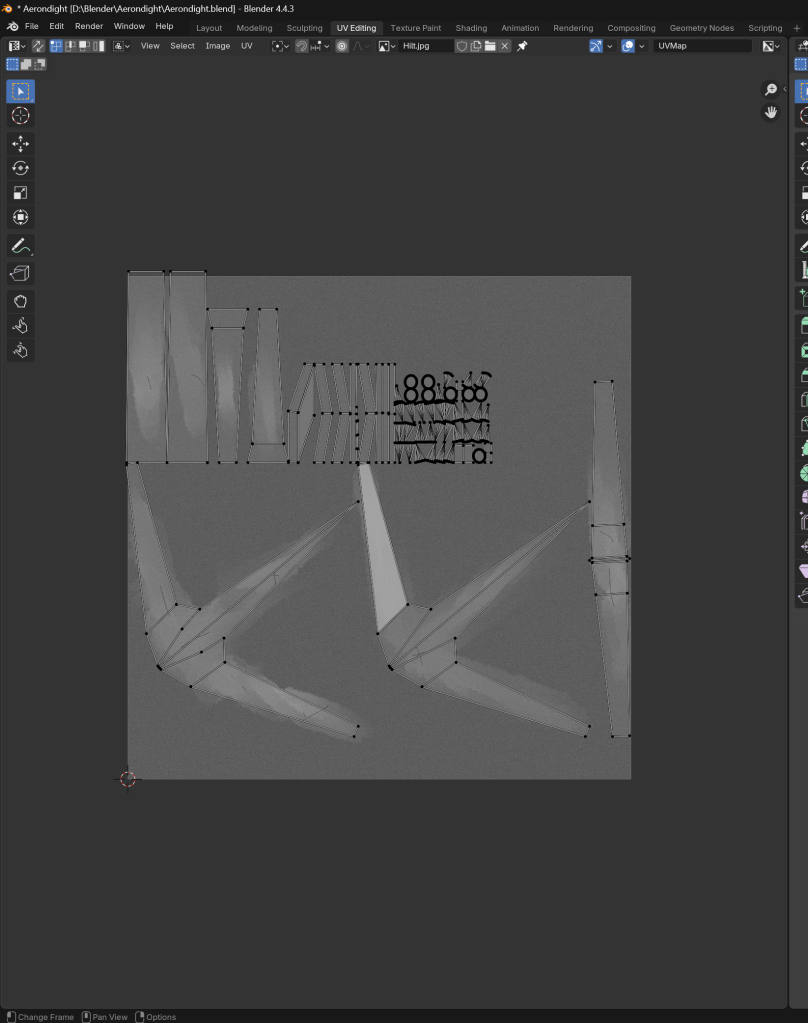Toggle the image pin button
This screenshot has width=808, height=1023.
522,46
